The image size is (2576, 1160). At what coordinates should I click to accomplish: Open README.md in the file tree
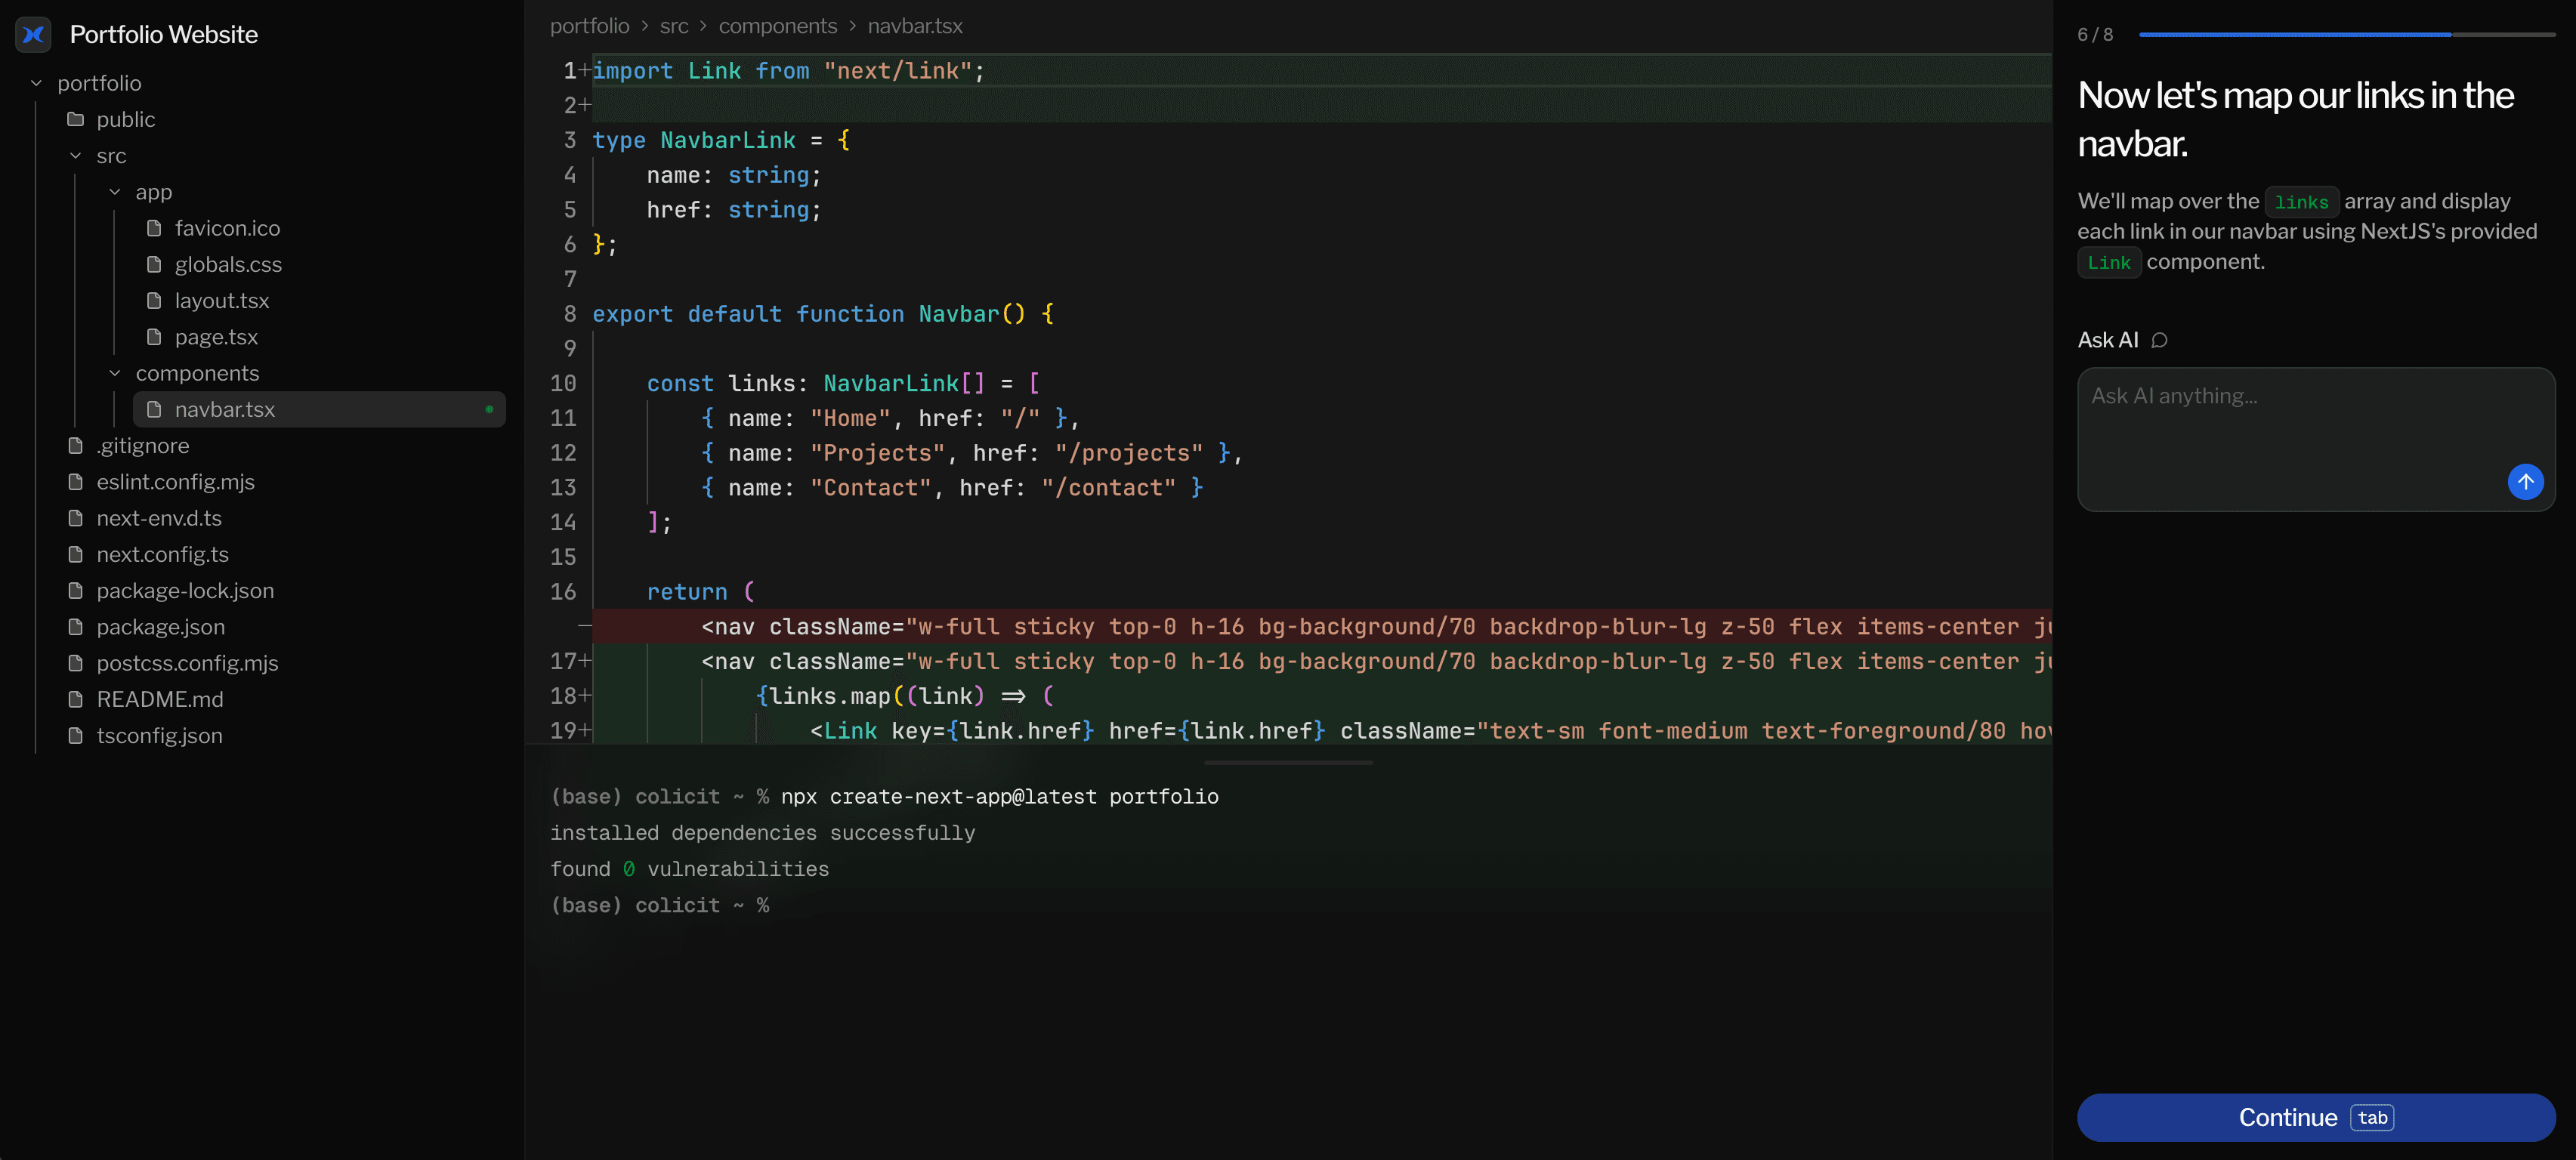click(x=159, y=700)
